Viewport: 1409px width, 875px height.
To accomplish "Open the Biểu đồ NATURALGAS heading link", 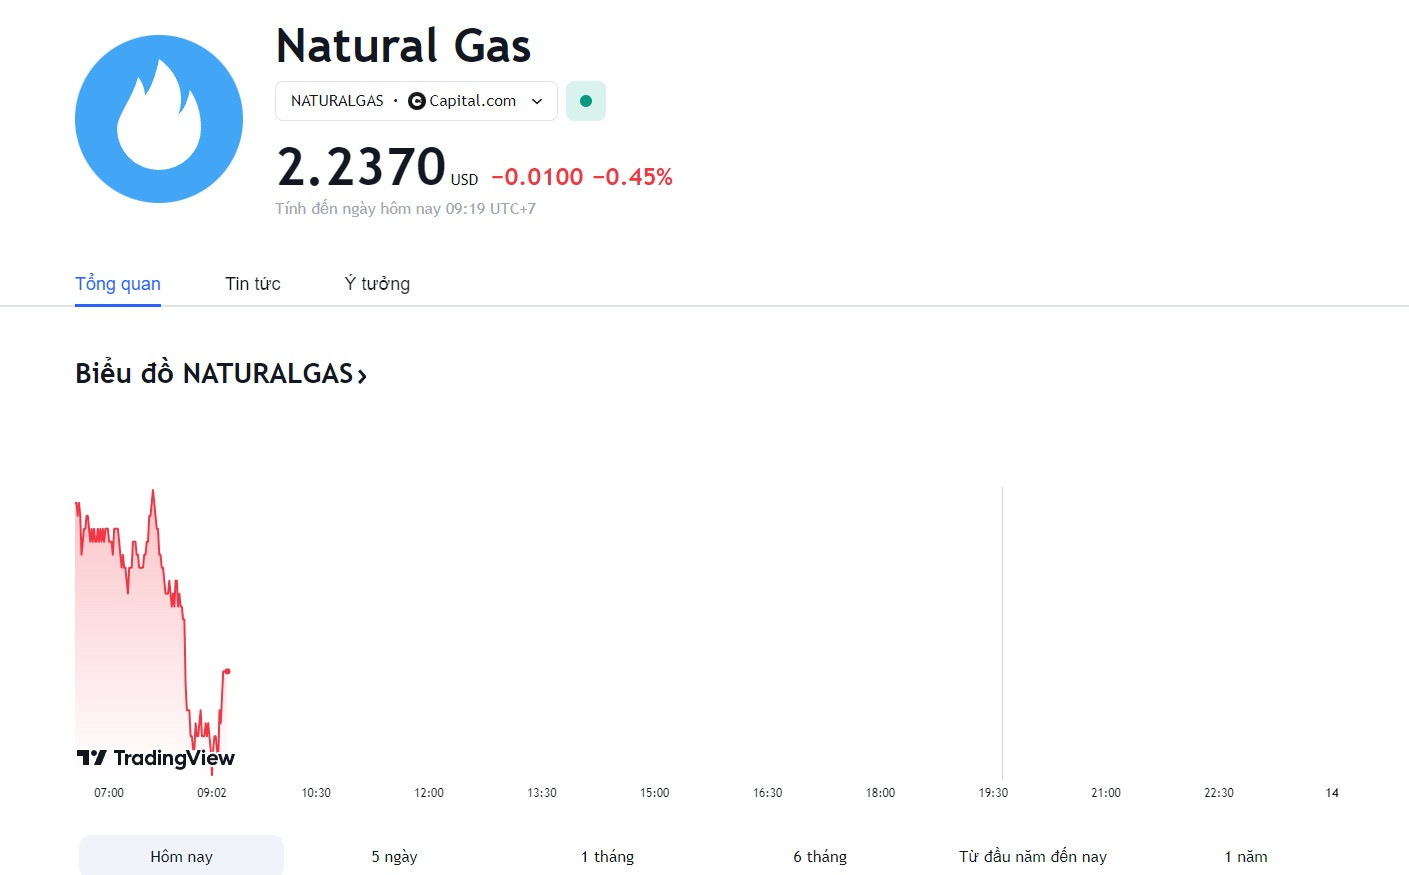I will pos(221,374).
